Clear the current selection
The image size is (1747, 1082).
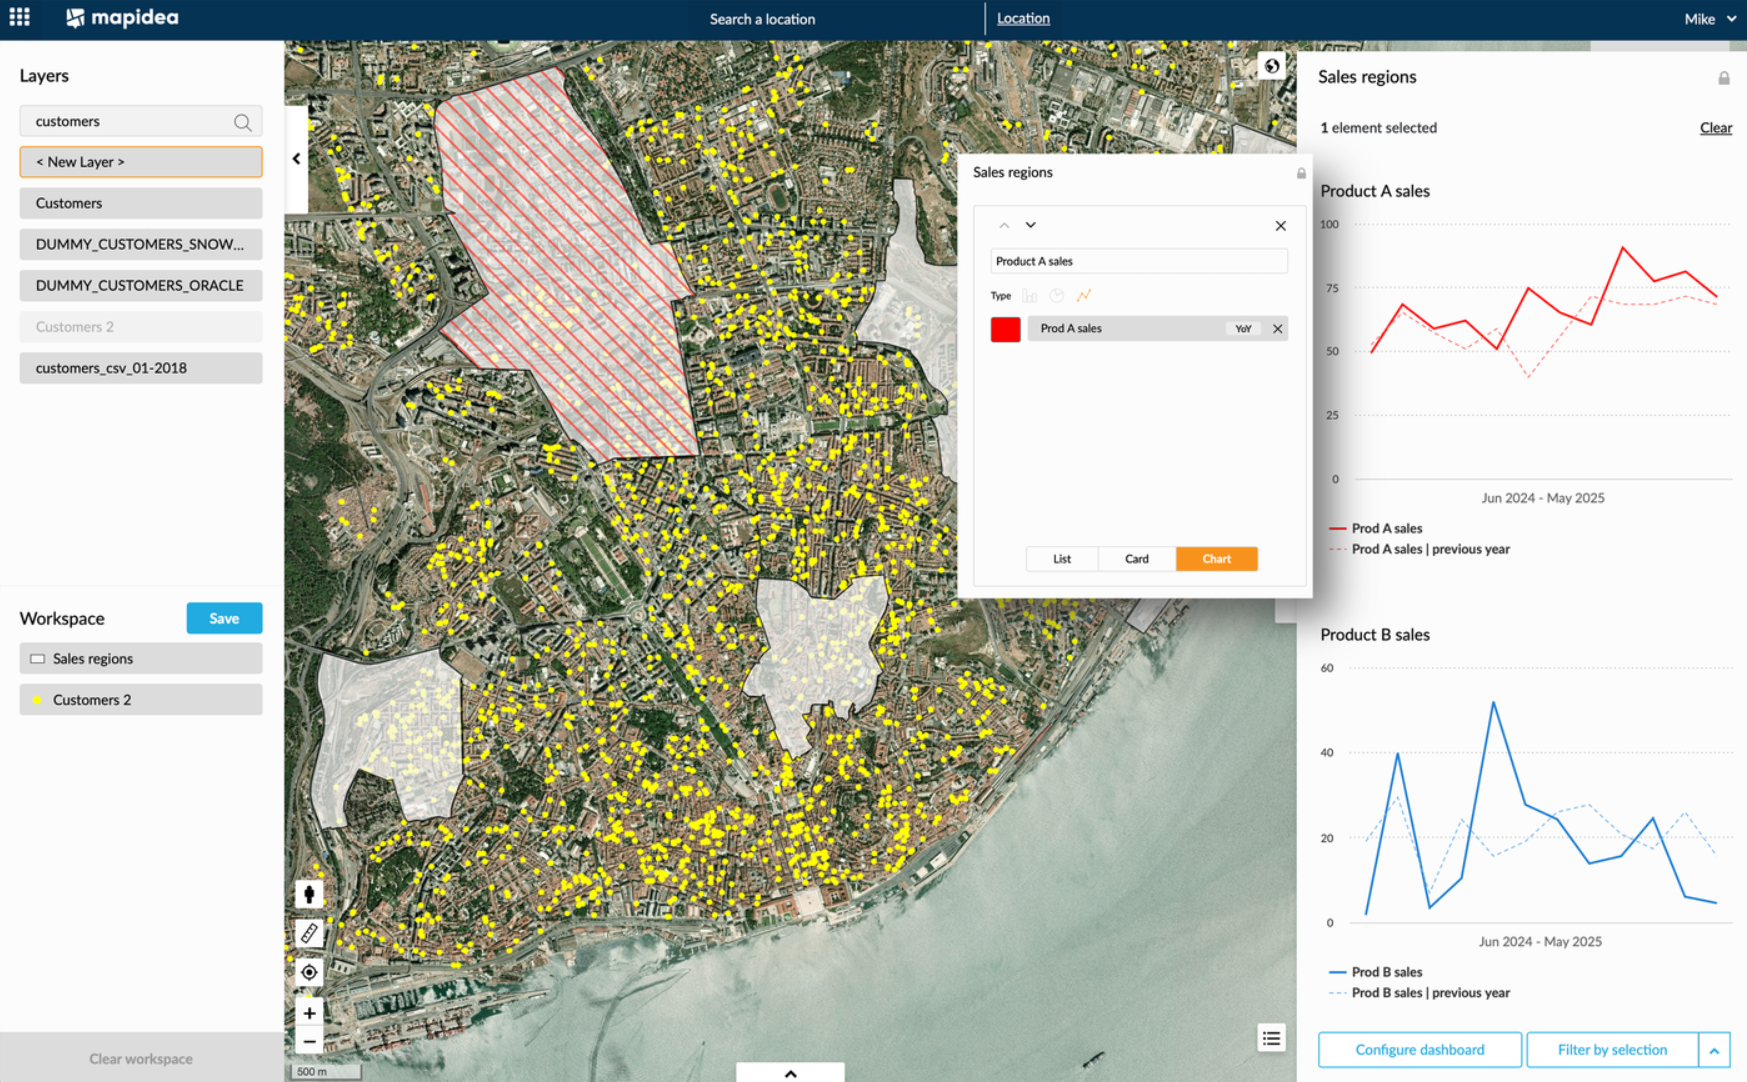(x=1715, y=128)
